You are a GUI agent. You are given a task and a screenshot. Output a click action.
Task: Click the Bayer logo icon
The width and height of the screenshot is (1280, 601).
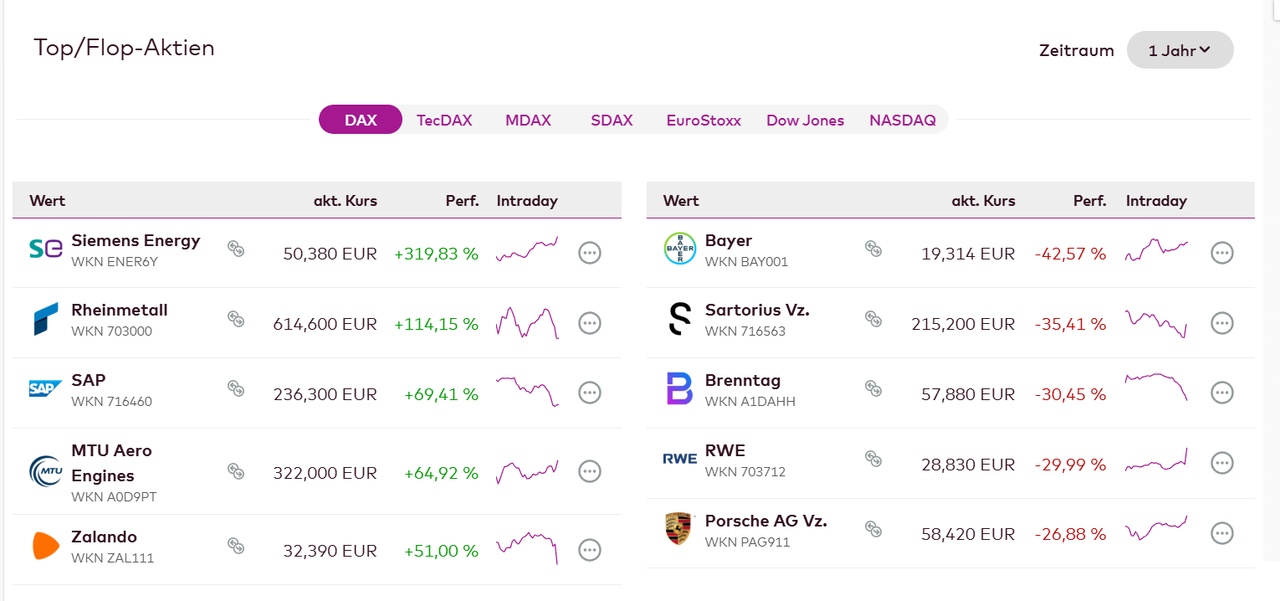click(680, 249)
